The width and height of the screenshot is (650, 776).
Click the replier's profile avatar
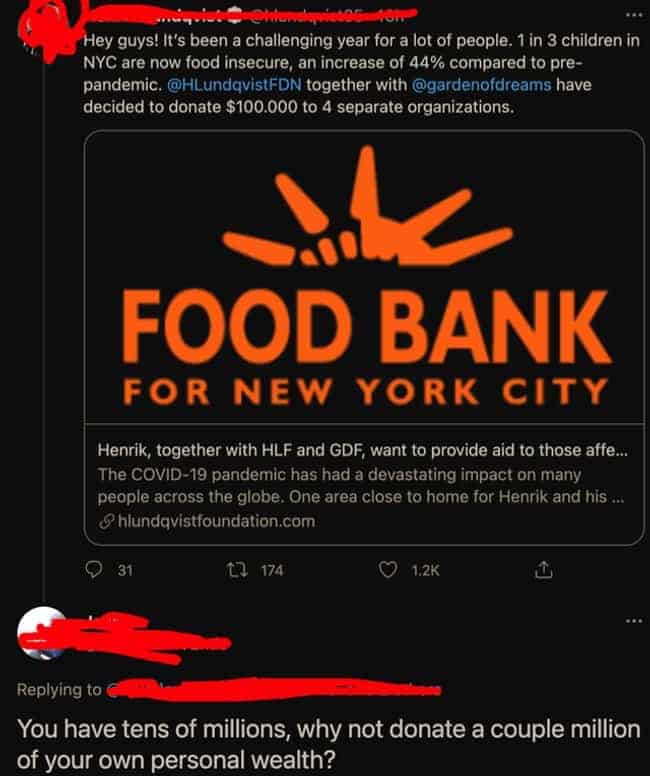(42, 632)
